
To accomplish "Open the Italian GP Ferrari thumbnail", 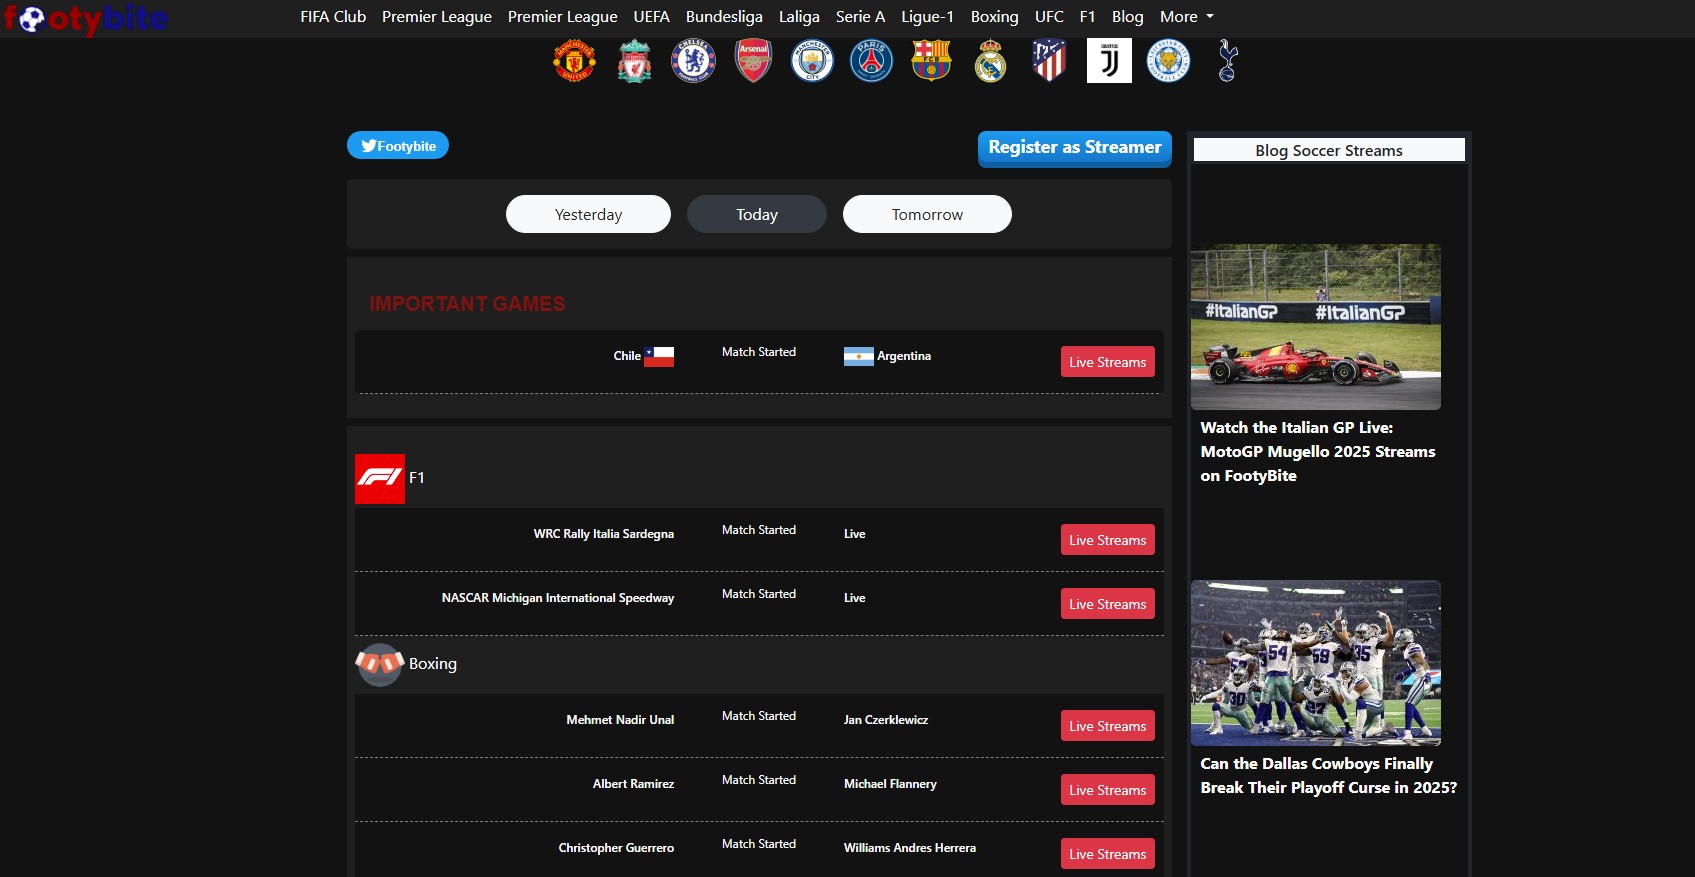I will [x=1316, y=327].
